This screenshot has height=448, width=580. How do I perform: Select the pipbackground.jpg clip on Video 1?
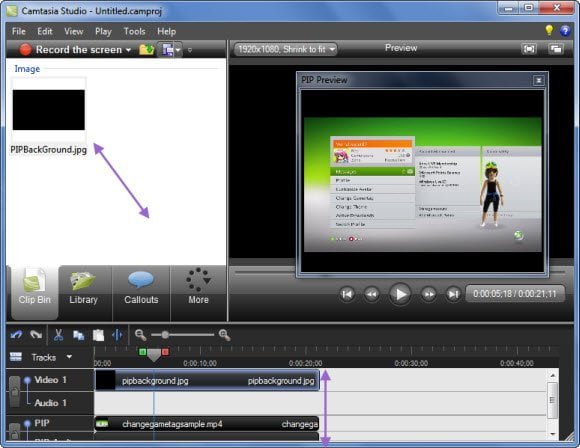pos(207,380)
